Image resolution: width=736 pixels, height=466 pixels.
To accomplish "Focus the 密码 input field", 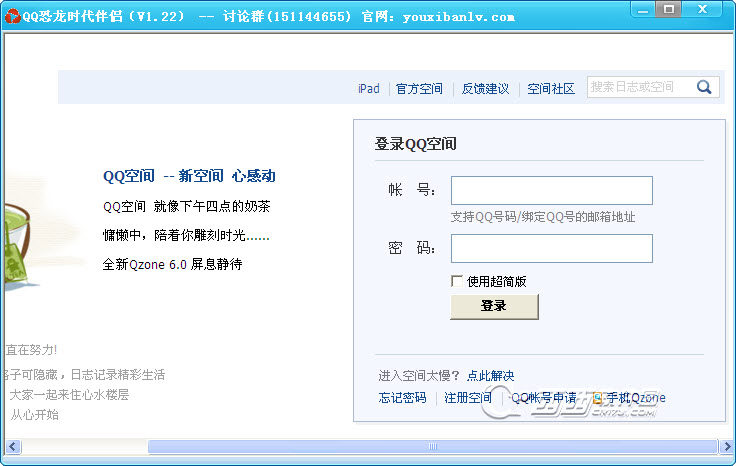I will (552, 248).
